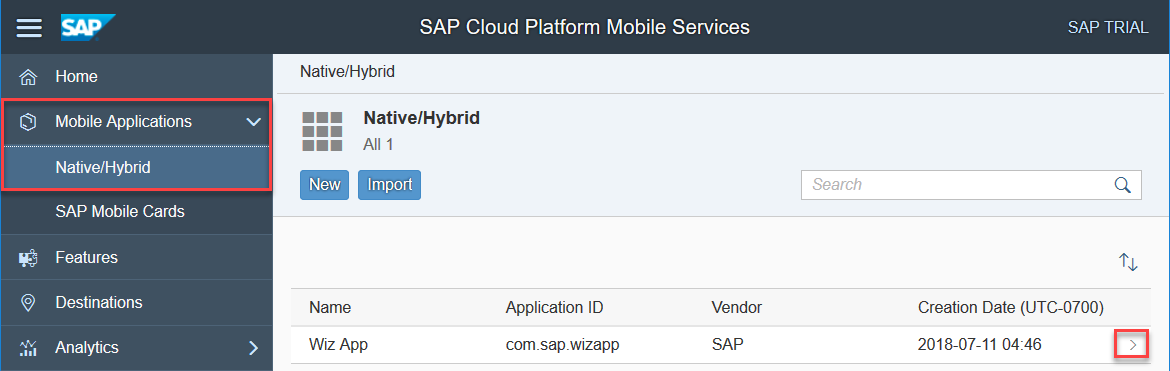Click the Import button
The width and height of the screenshot is (1170, 371).
390,185
